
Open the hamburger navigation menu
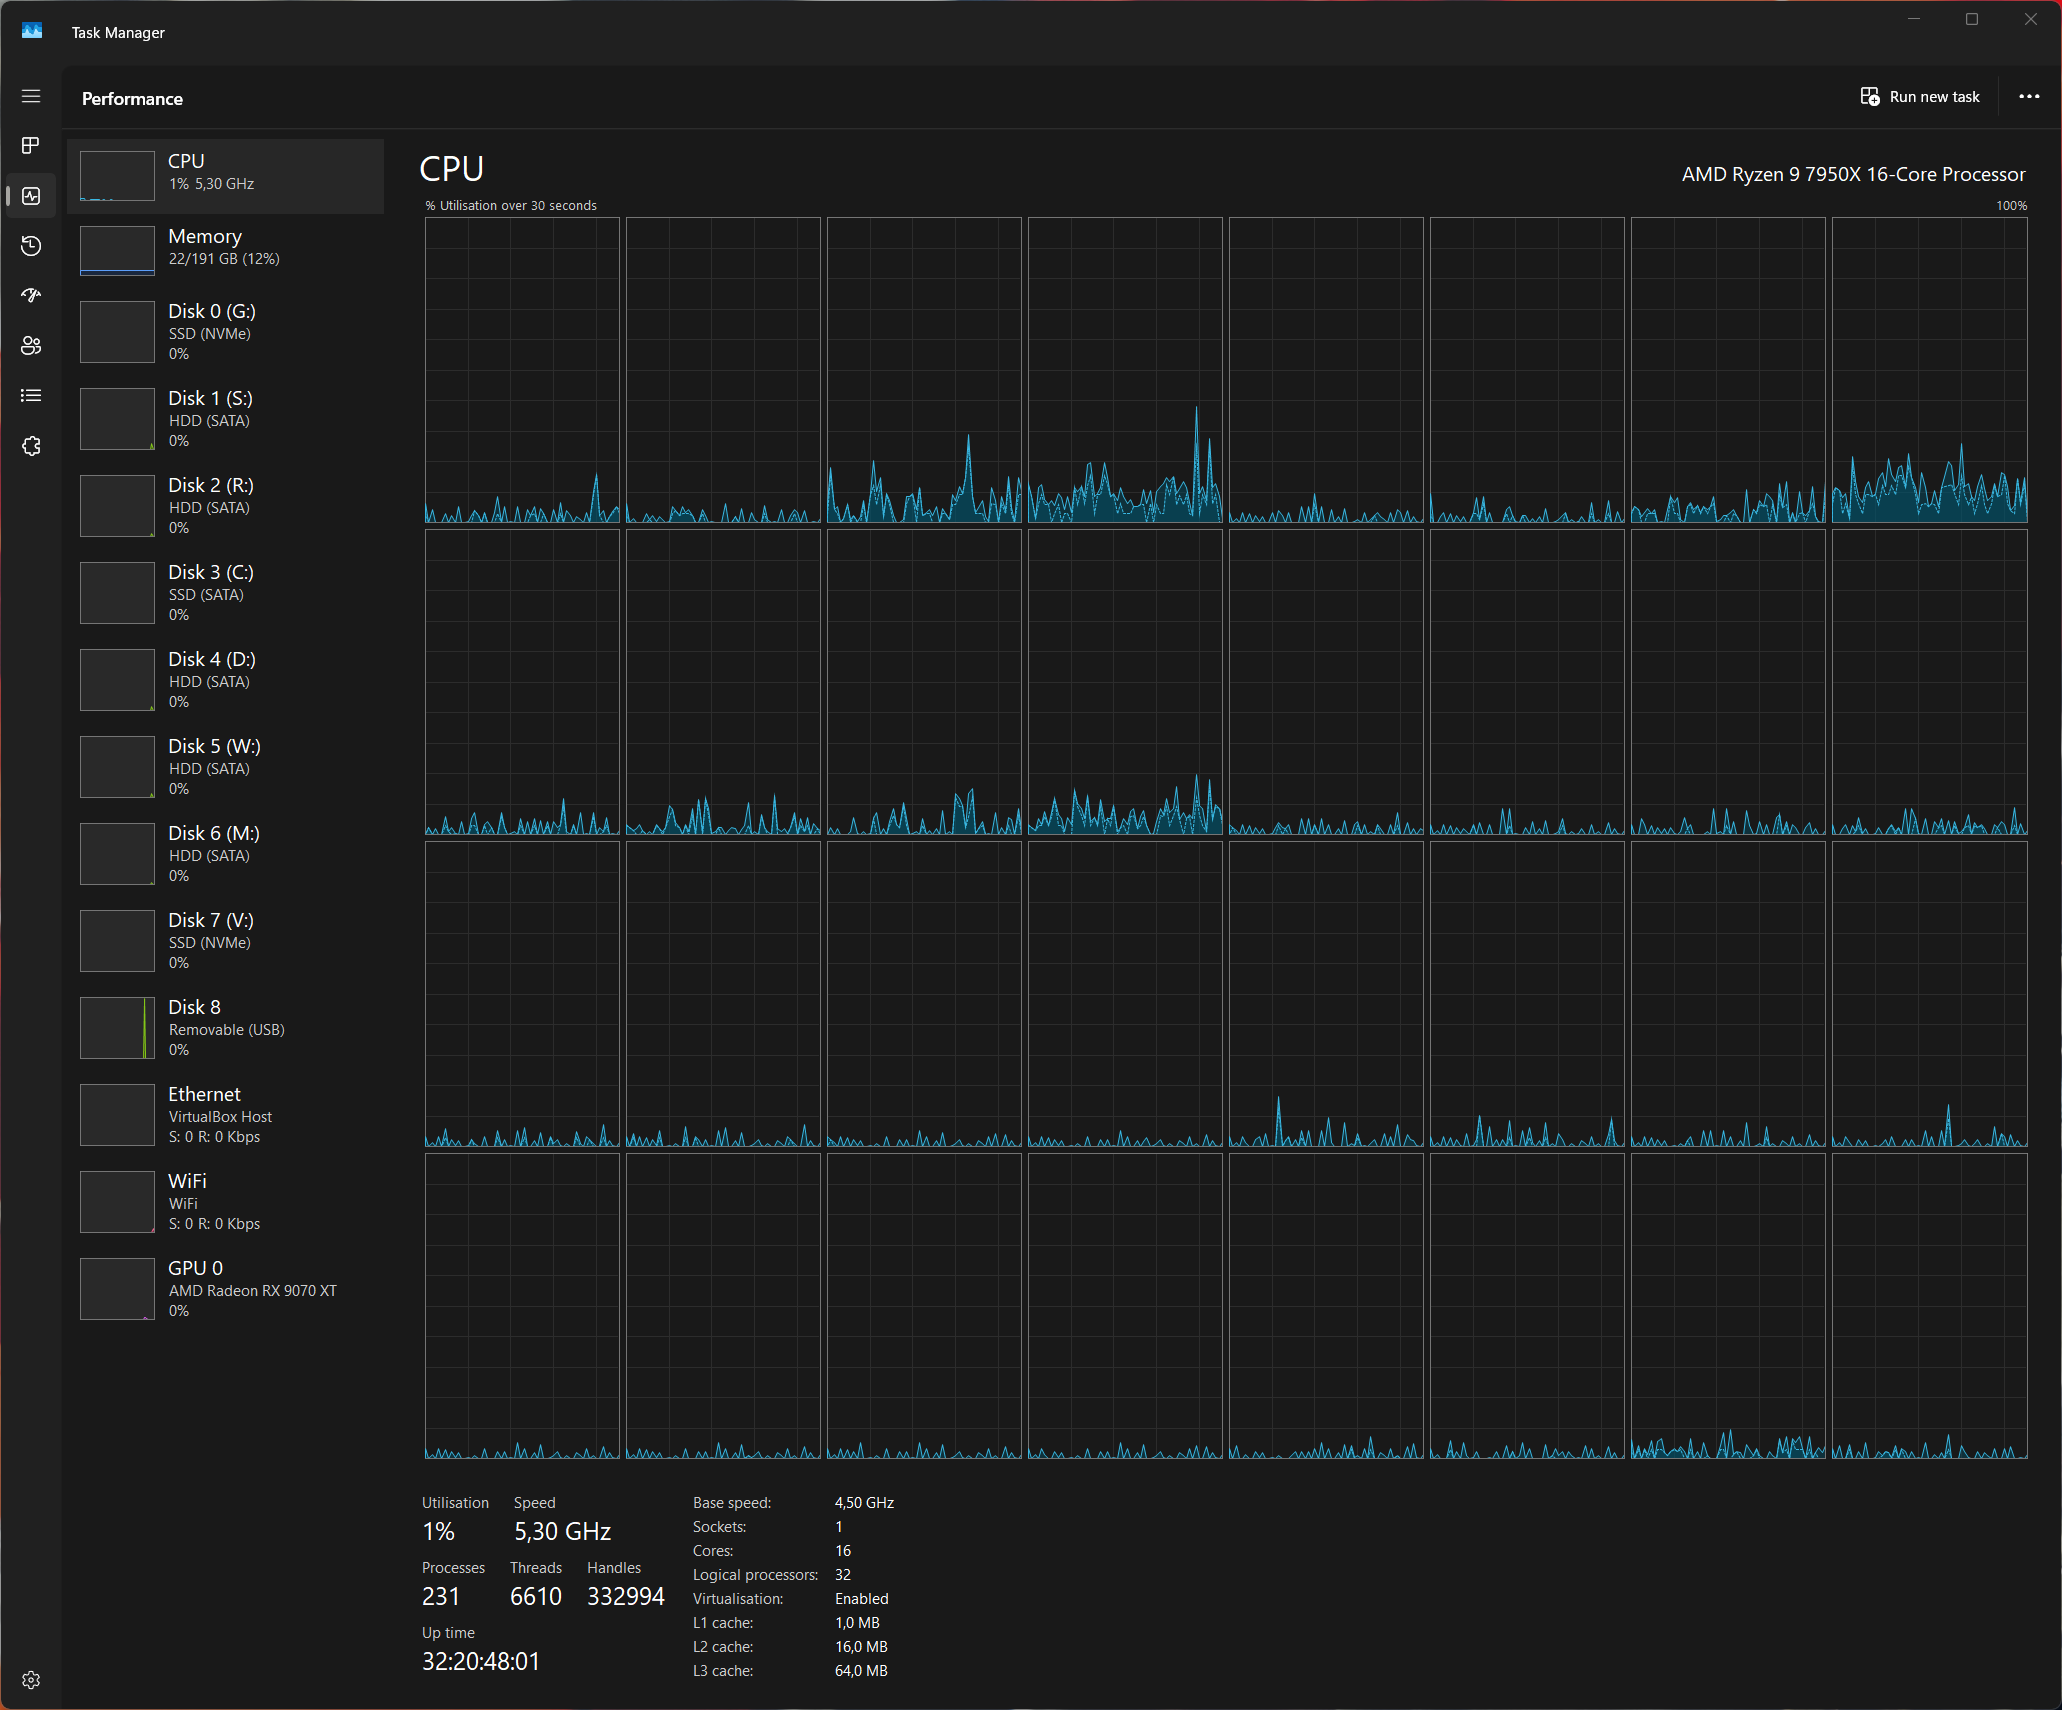click(31, 96)
